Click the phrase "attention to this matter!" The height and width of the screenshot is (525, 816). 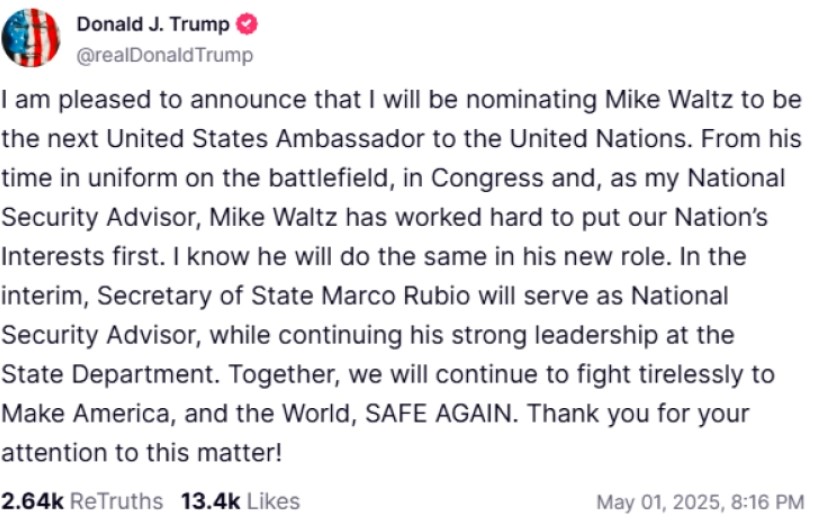click(x=143, y=452)
